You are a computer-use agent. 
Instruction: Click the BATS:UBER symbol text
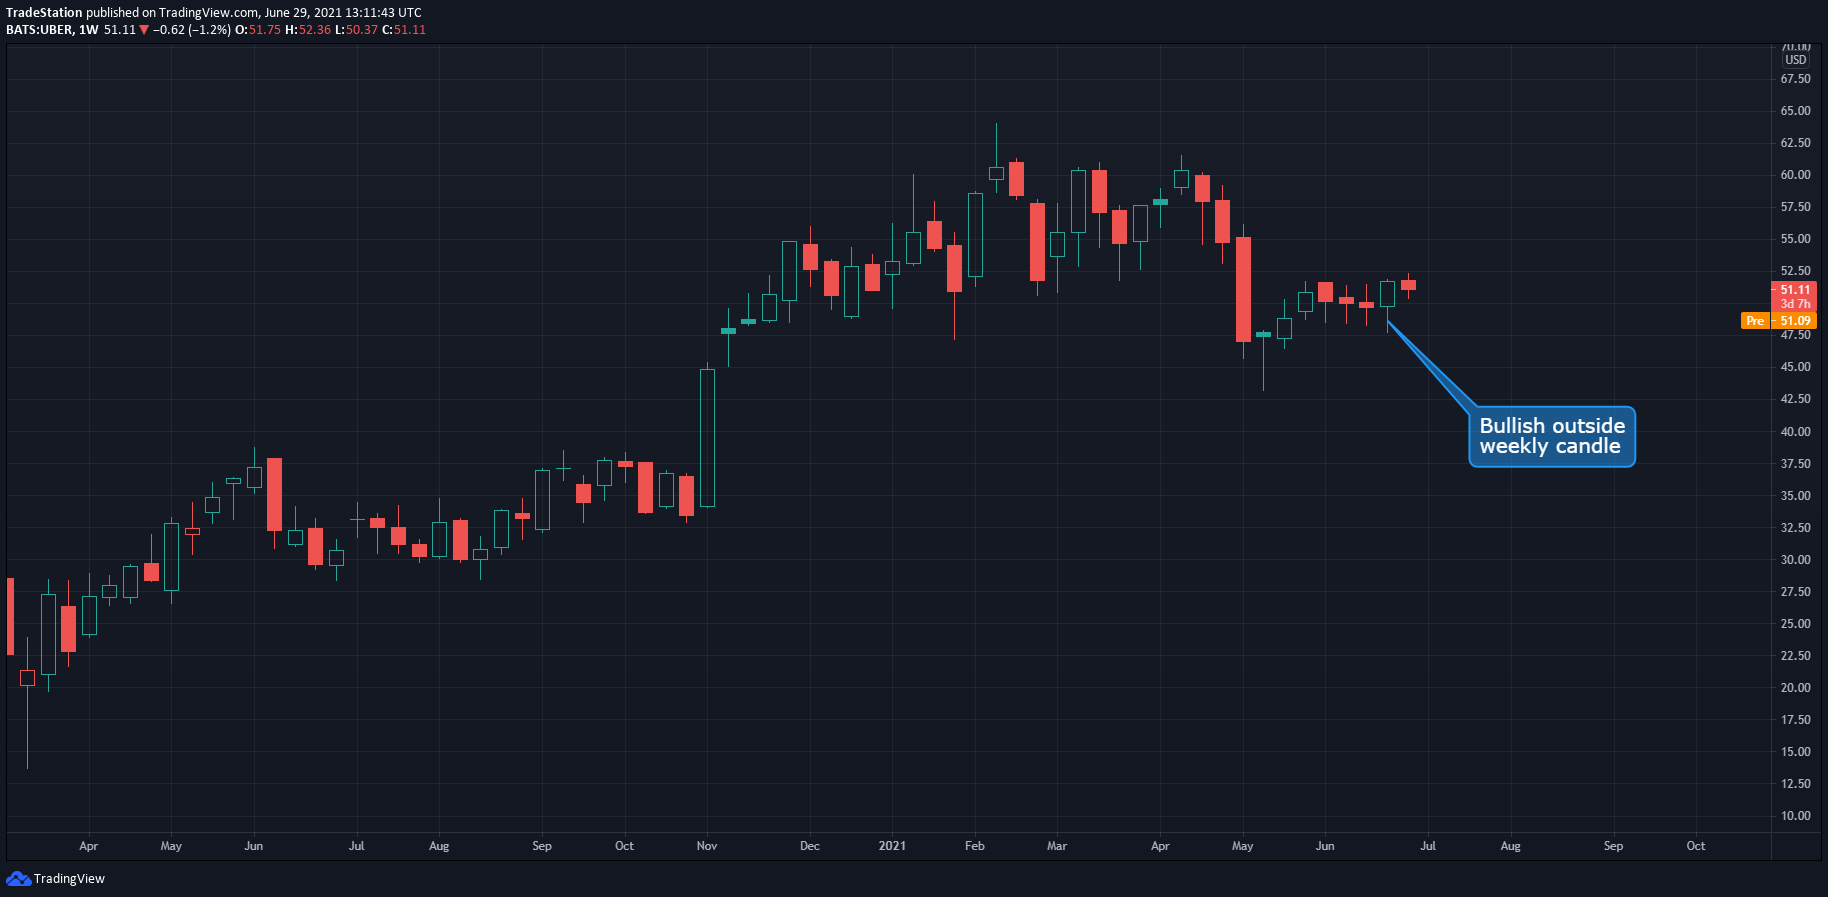39,30
